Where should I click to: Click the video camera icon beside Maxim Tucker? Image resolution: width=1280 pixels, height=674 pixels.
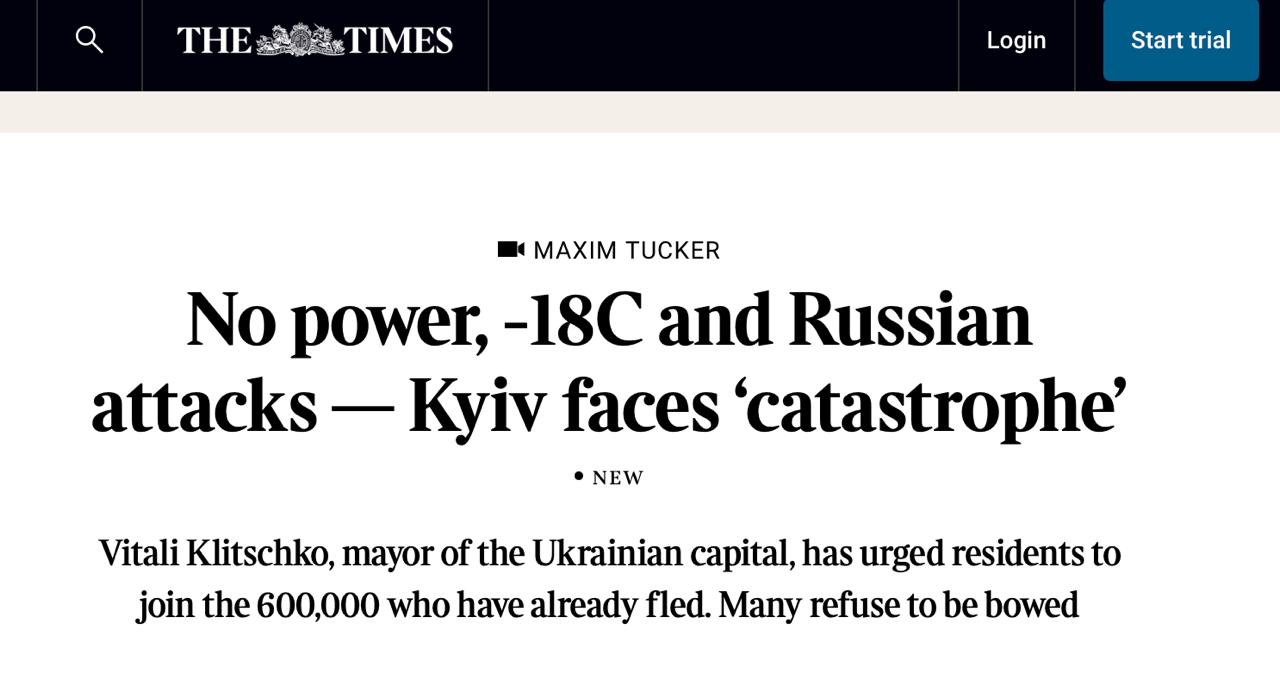pos(510,249)
